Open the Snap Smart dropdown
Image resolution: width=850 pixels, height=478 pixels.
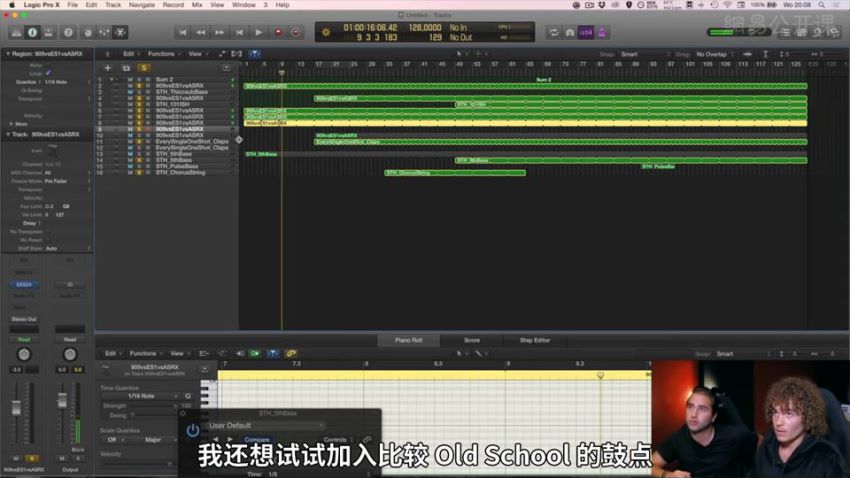[x=645, y=54]
